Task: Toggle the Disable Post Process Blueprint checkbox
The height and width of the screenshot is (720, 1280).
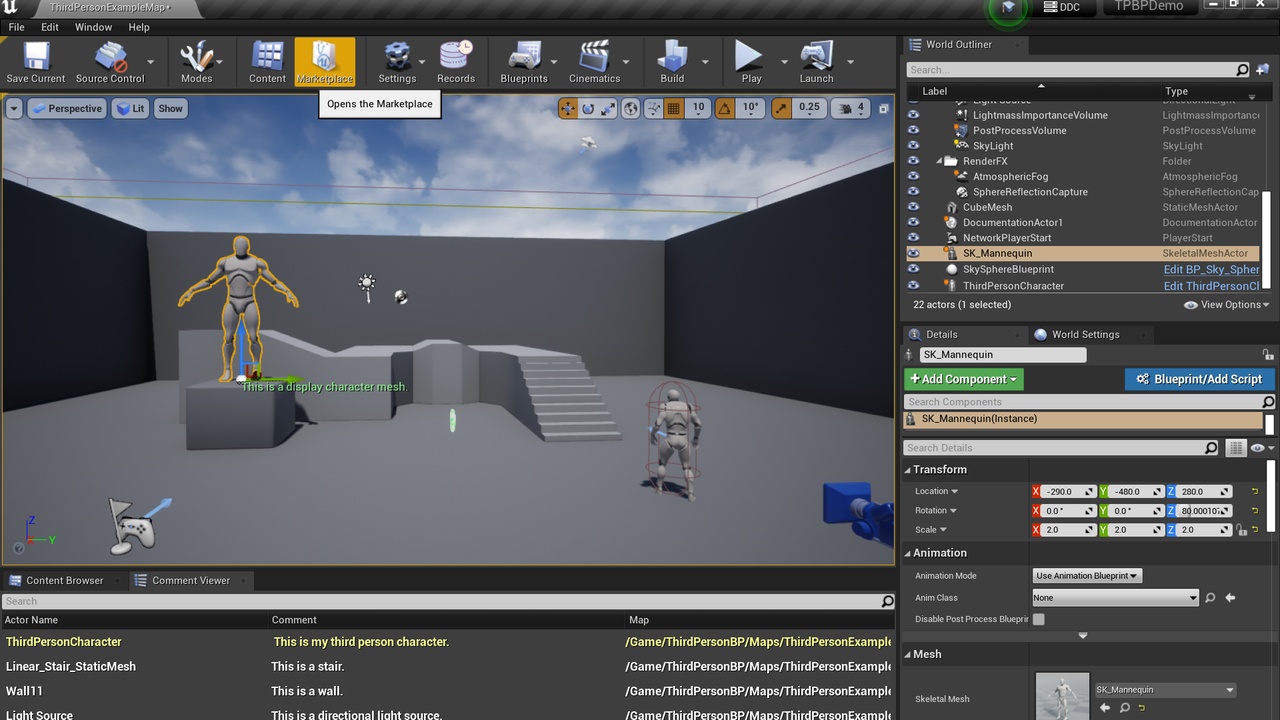Action: [1039, 619]
